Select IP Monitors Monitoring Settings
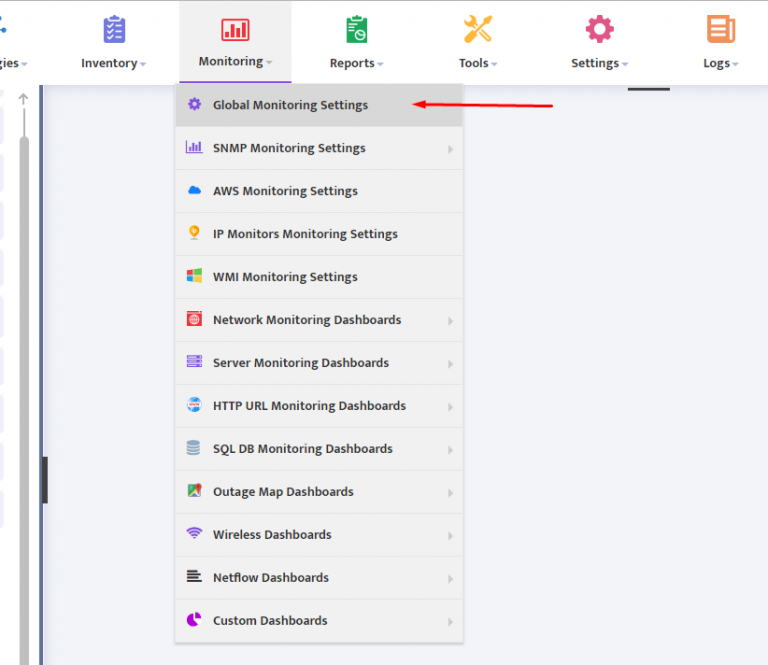768x665 pixels. (305, 234)
